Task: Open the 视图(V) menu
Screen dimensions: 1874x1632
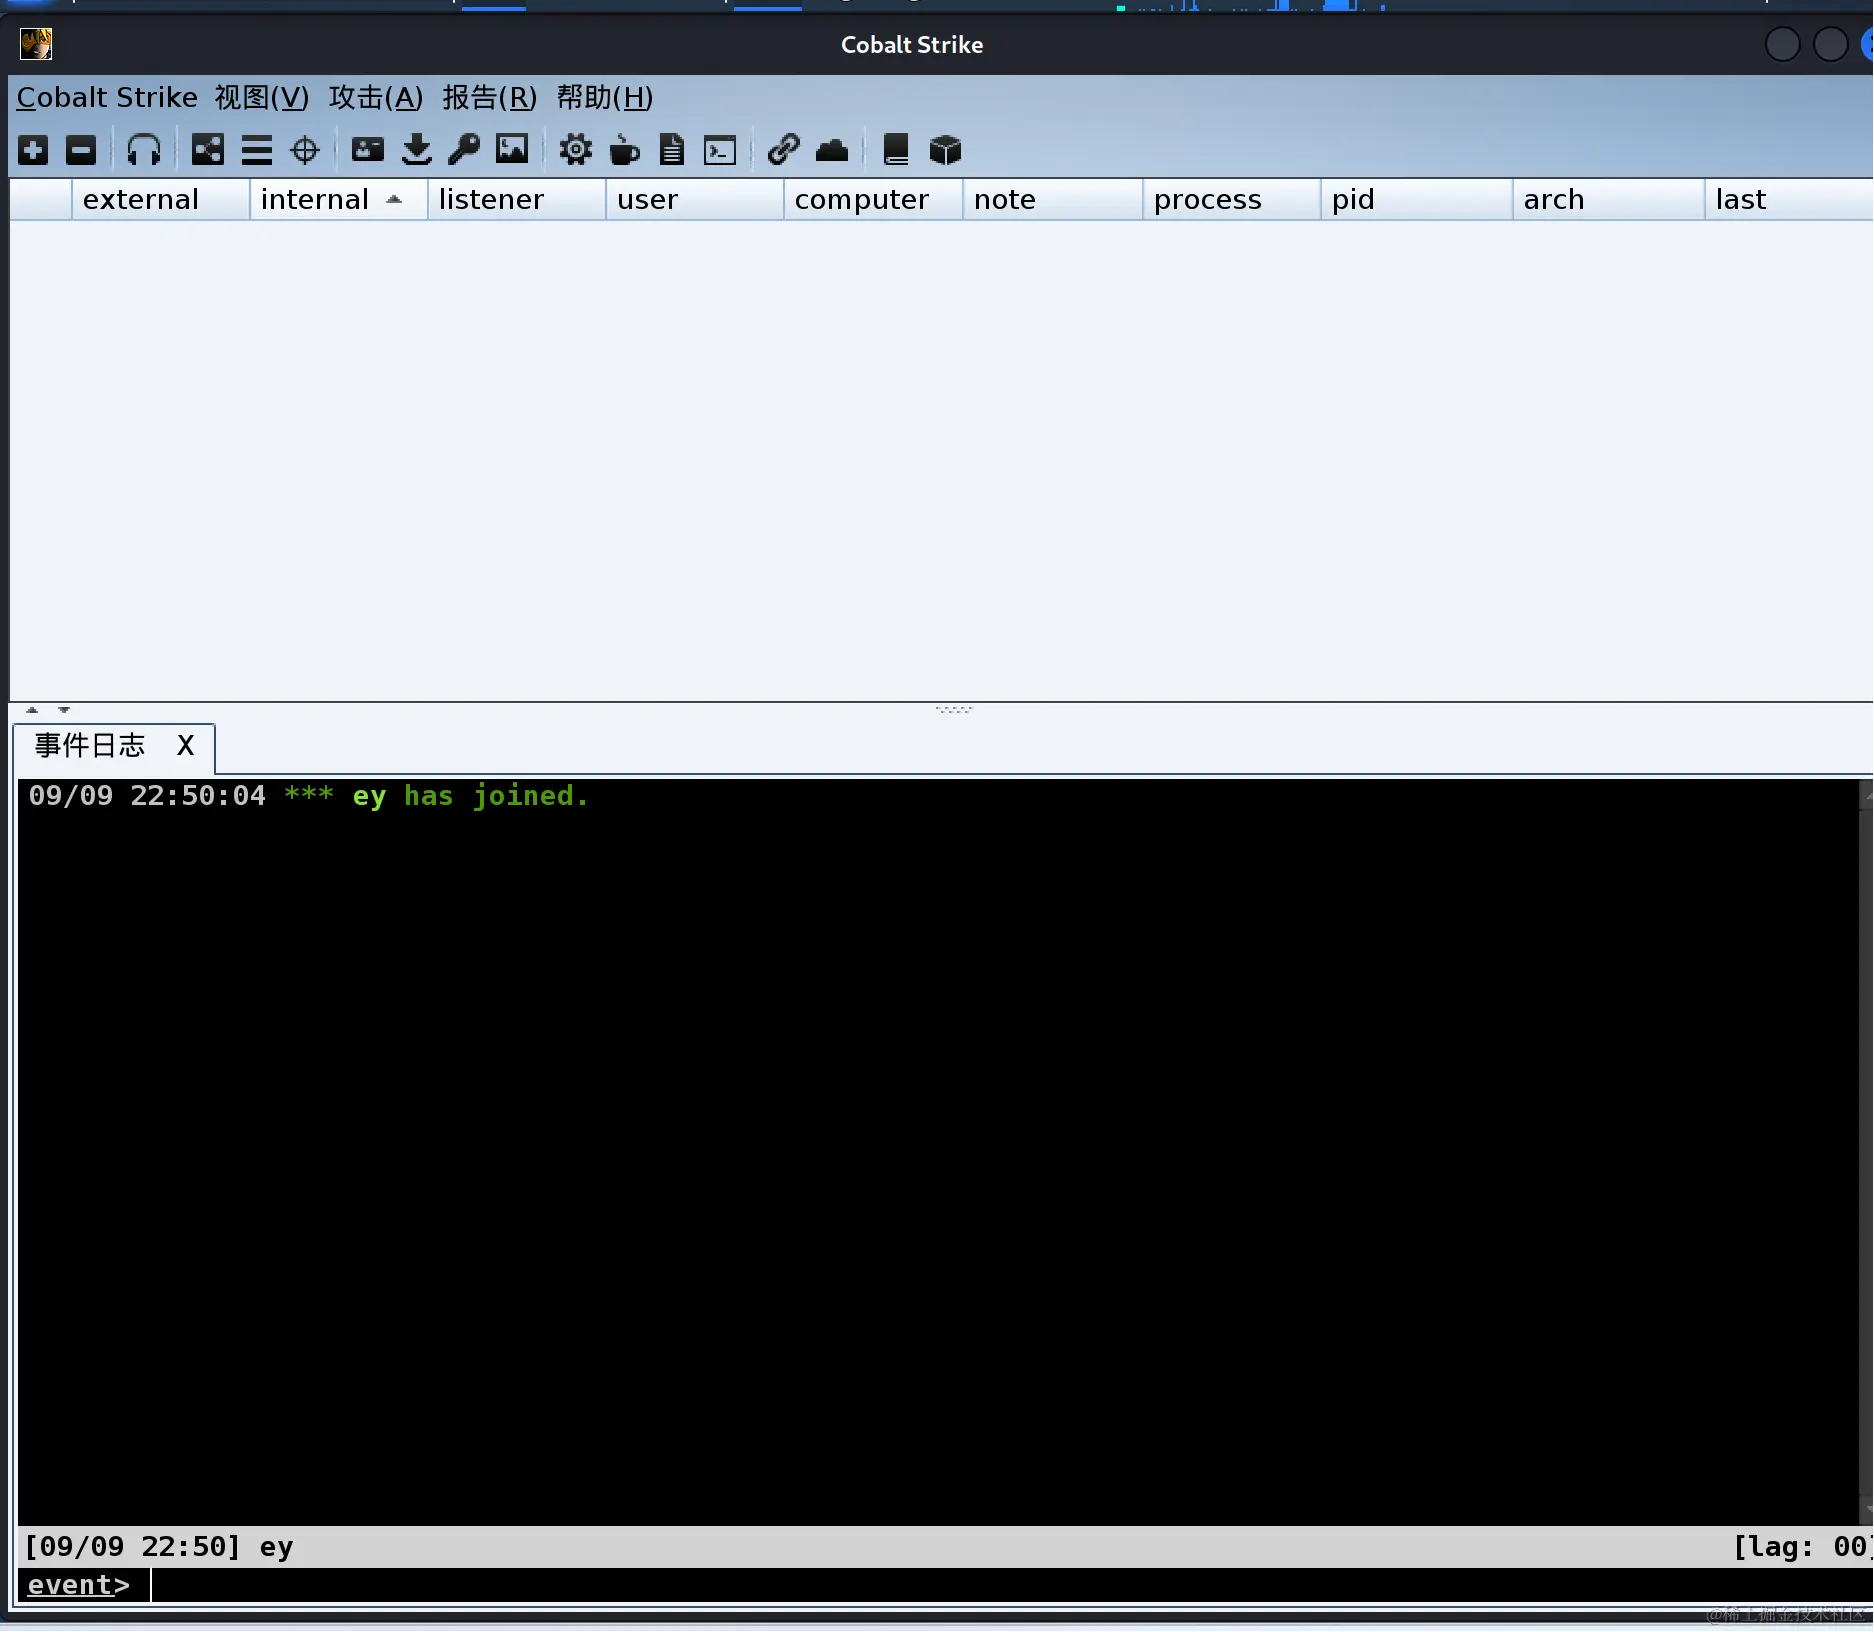Action: 262,98
